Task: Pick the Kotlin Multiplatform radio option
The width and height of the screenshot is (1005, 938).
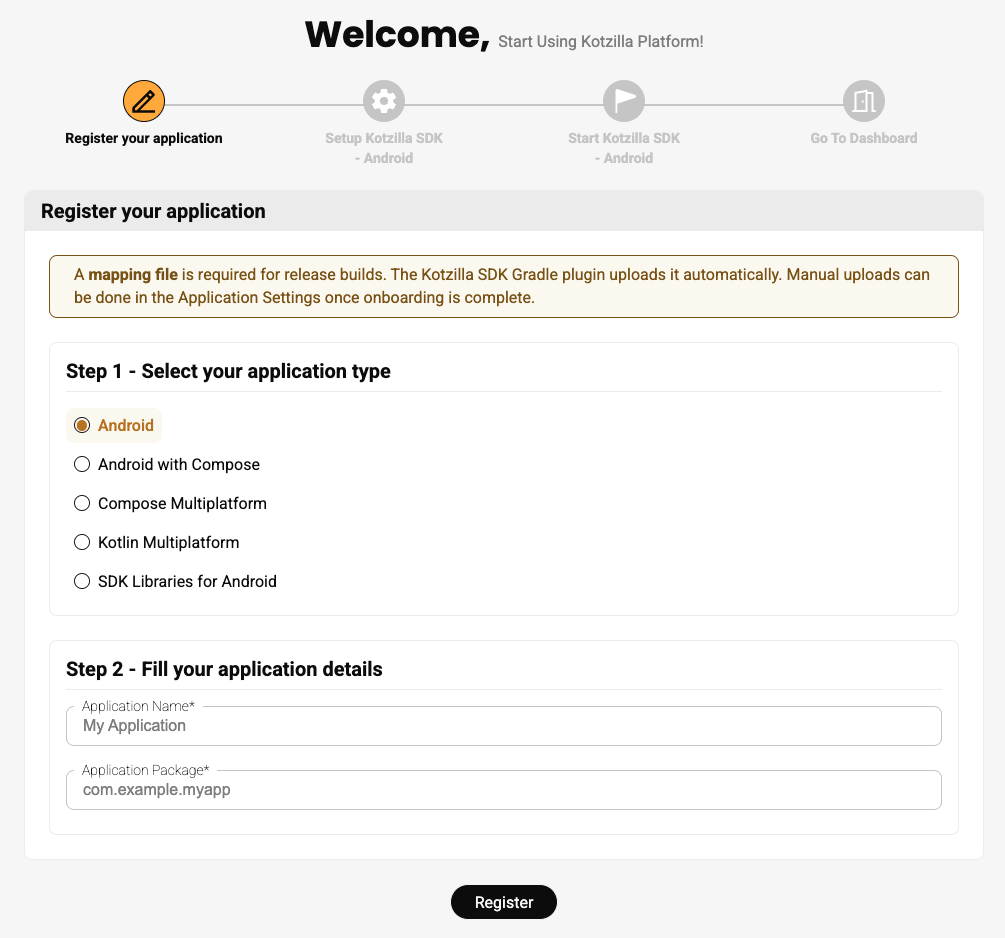Action: click(83, 543)
